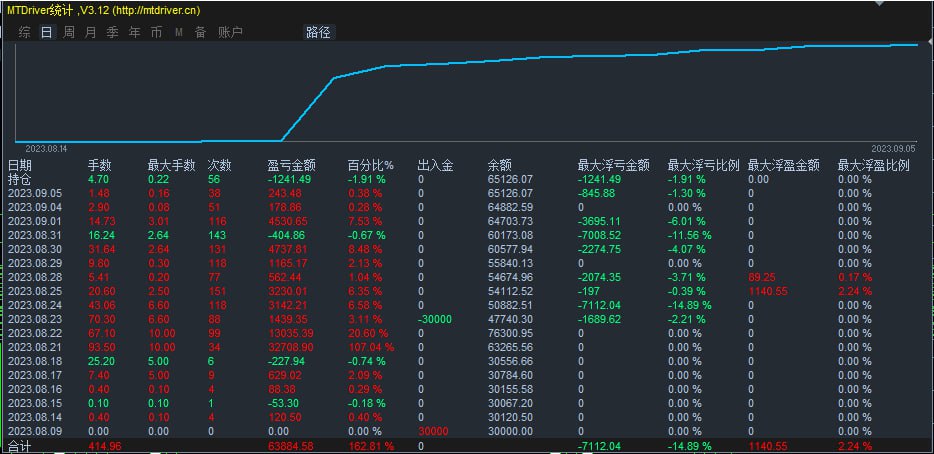Click the 余额 column header
The width and height of the screenshot is (934, 454).
pyautogui.click(x=499, y=166)
